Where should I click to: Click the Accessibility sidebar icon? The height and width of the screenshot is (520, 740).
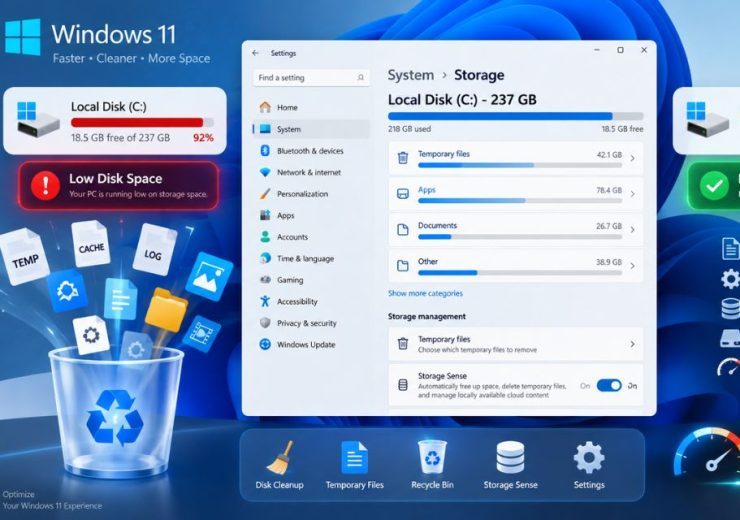click(x=265, y=301)
